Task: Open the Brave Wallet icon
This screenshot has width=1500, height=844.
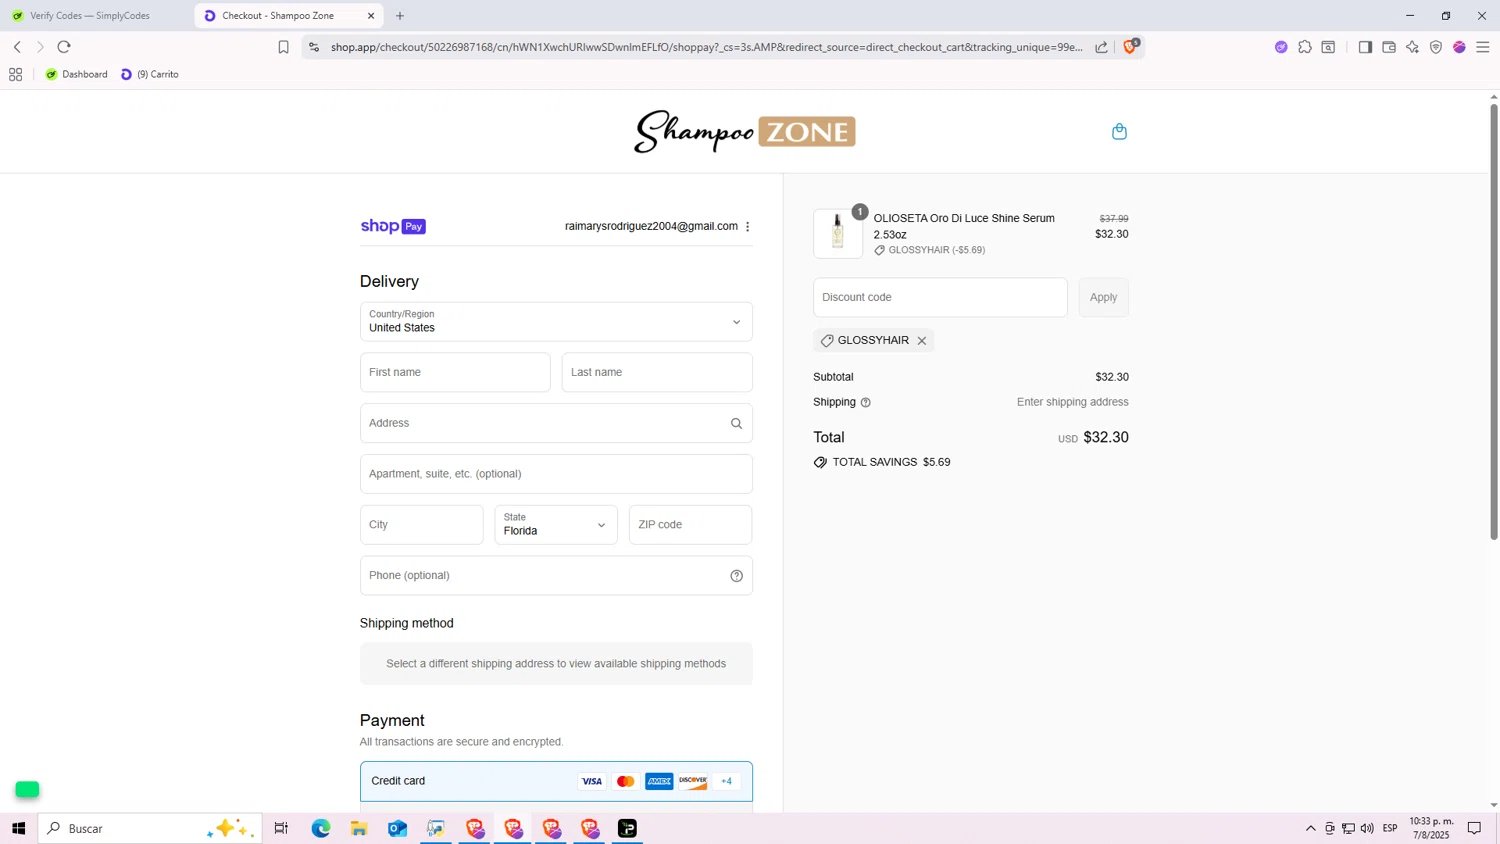Action: [x=1389, y=47]
